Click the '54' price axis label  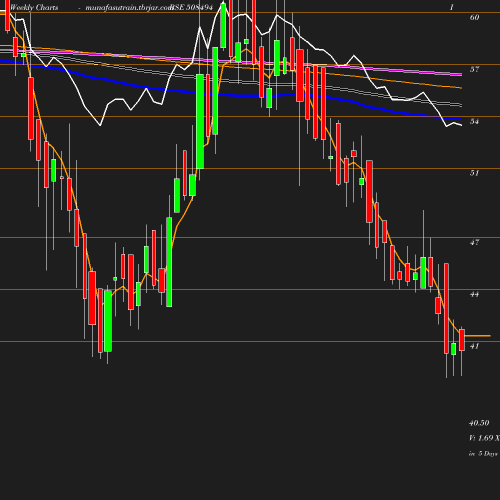474,121
